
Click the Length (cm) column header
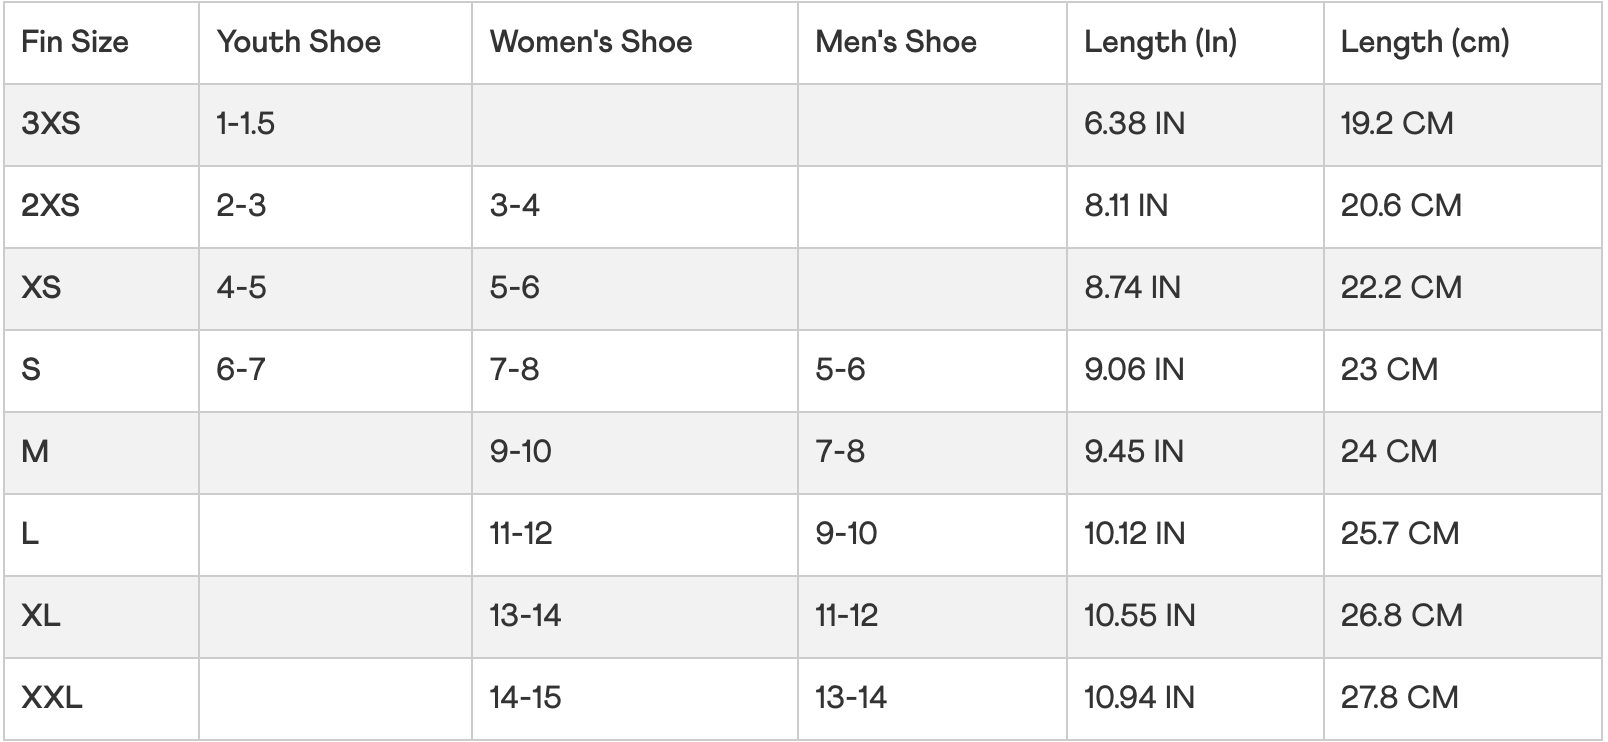(1425, 42)
